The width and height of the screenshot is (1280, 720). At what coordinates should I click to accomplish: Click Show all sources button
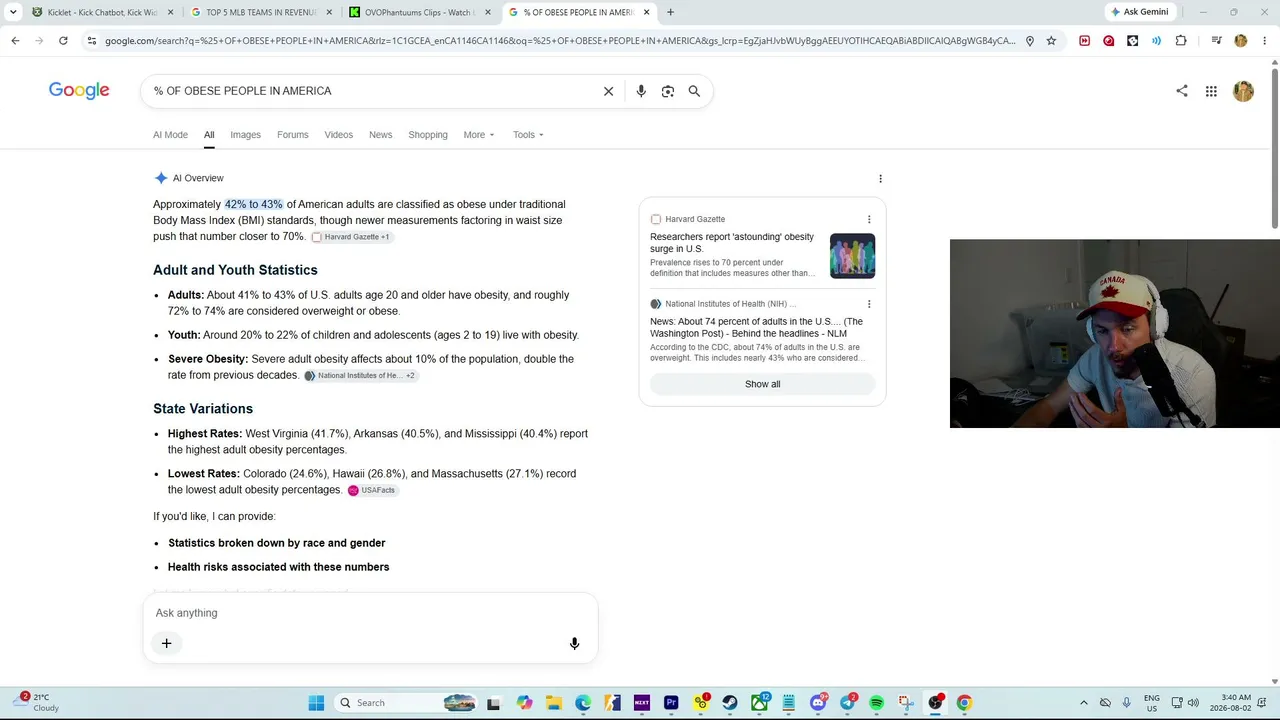(763, 384)
